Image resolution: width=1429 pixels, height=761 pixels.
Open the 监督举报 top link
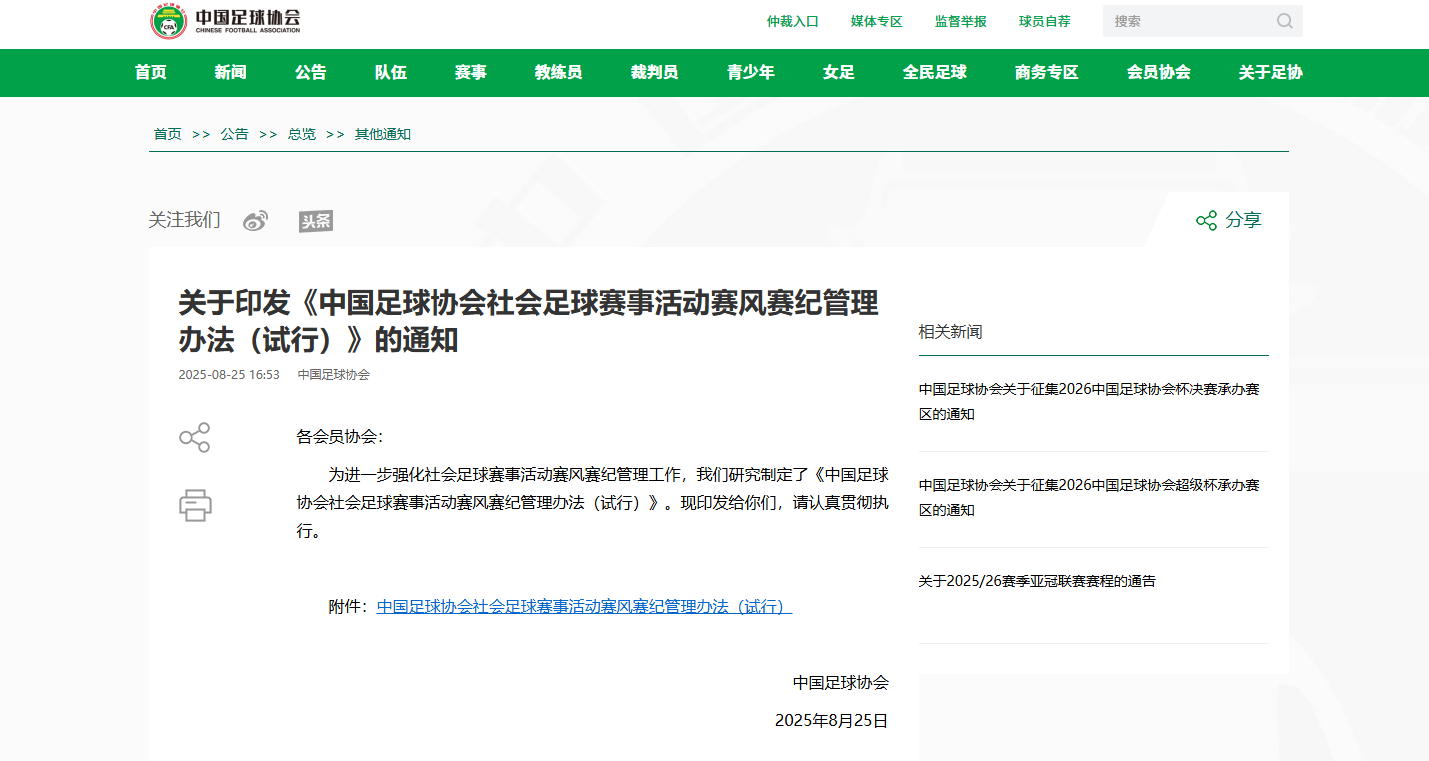(x=960, y=21)
